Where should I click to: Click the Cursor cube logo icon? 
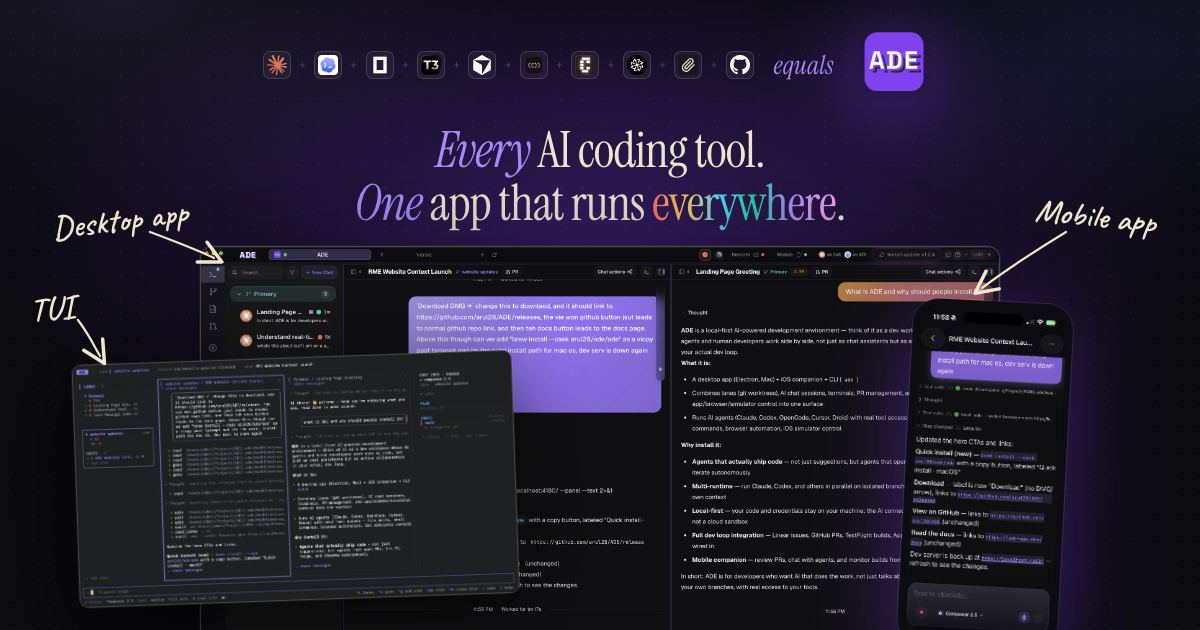(x=483, y=66)
